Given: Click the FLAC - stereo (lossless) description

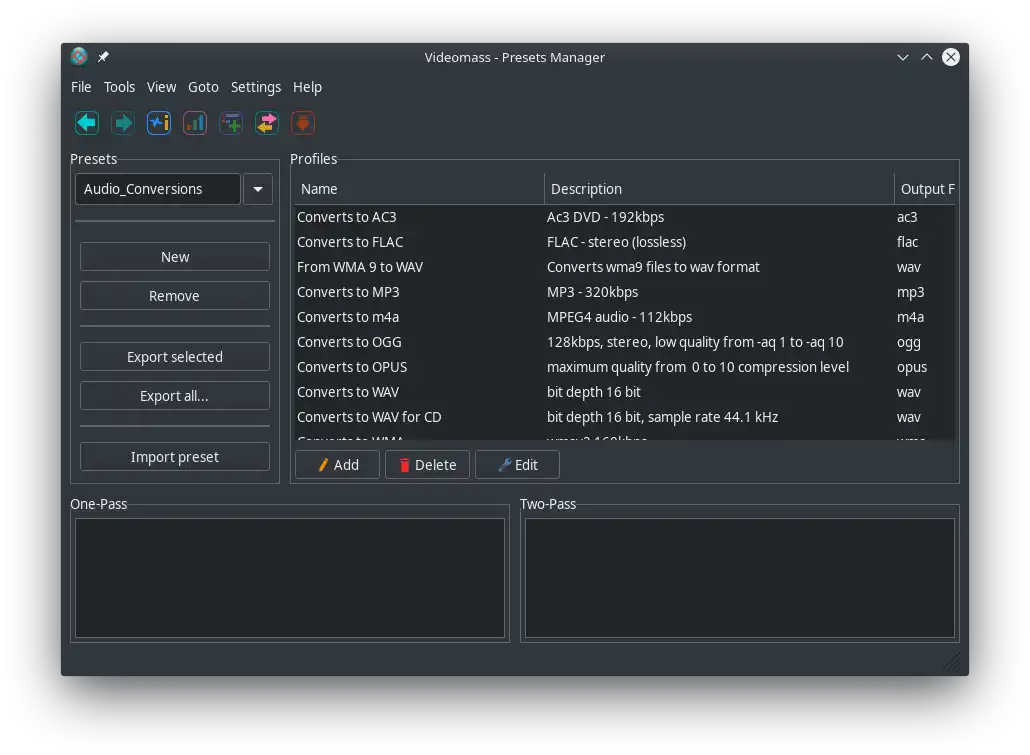Looking at the screenshot, I should click(617, 242).
